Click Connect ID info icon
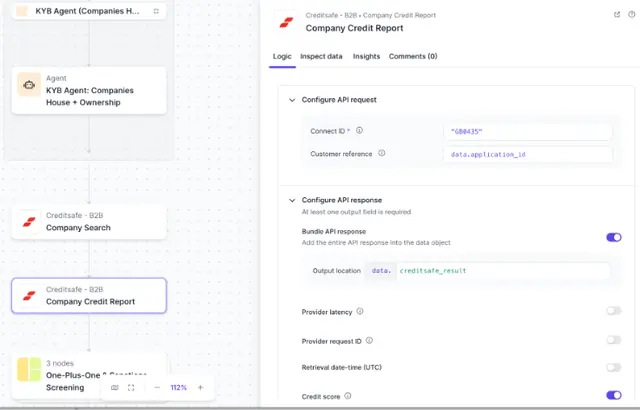The width and height of the screenshot is (640, 410). point(359,131)
